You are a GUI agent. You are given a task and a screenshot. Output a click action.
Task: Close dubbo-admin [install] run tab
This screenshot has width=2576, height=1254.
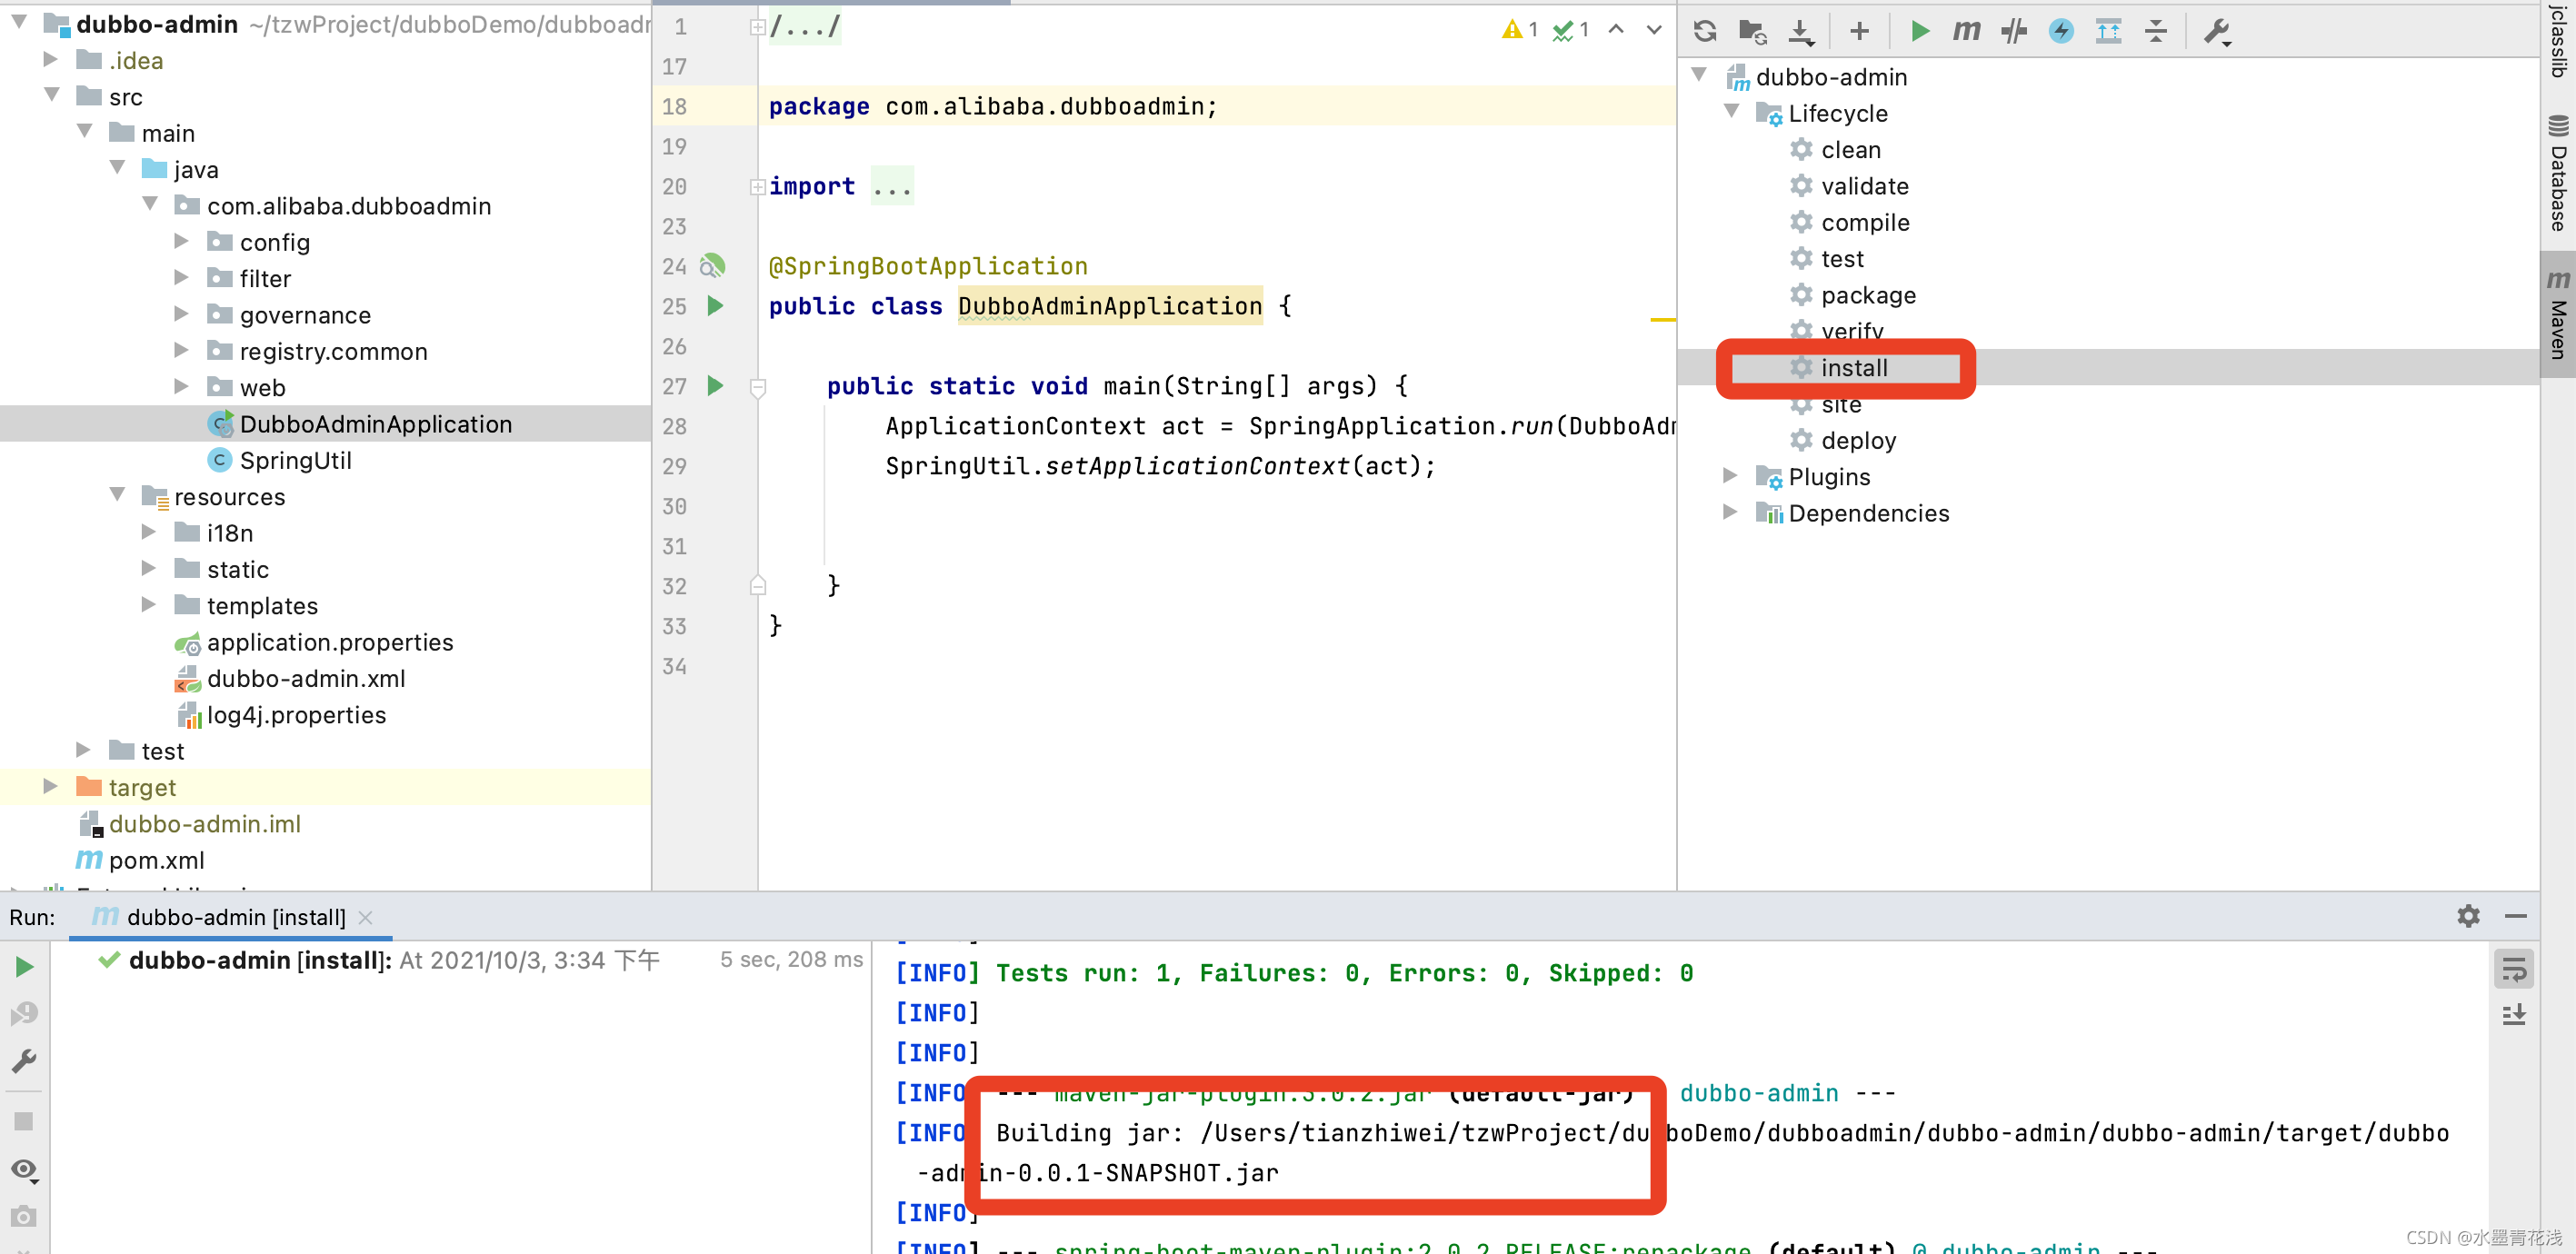366,917
